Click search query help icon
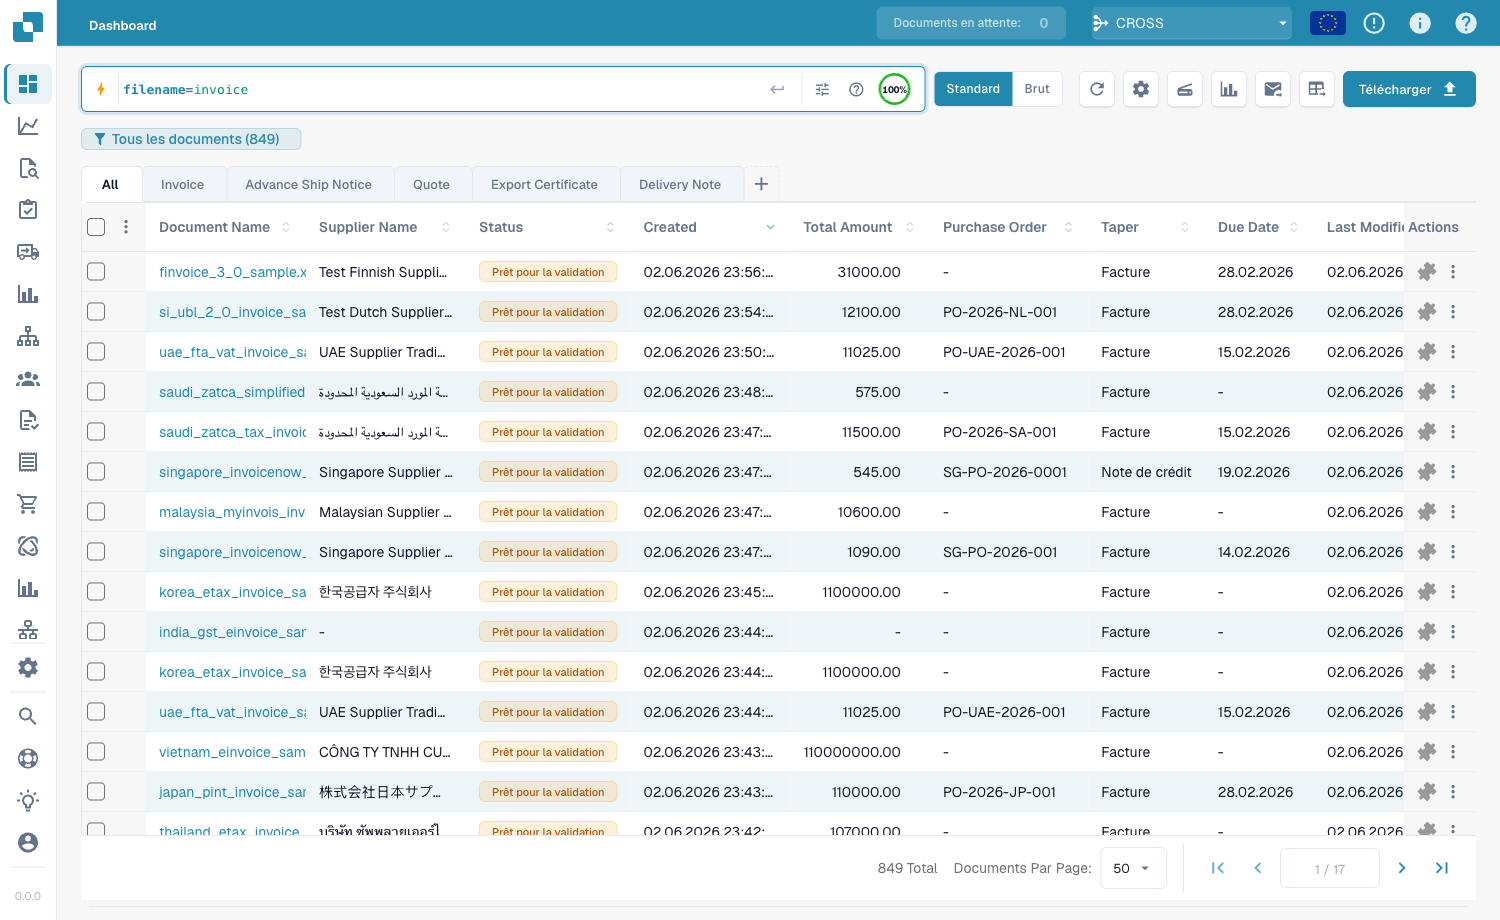 point(856,89)
